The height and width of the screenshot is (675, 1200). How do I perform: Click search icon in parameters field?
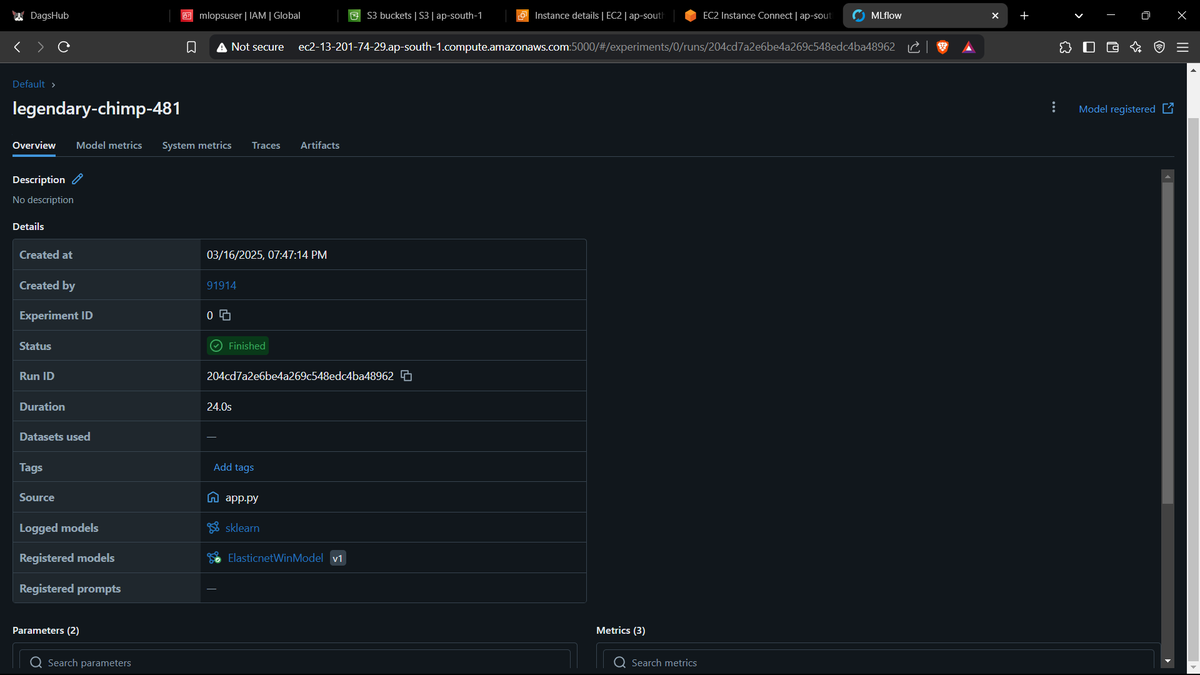[37, 662]
